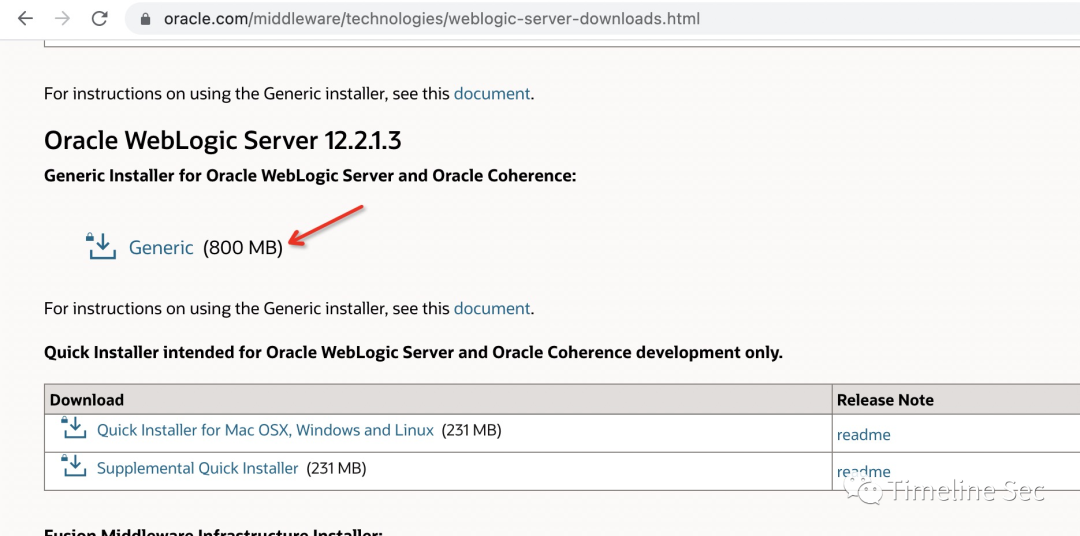Click the Quick Installer intended for development only text
Screen dimensions: 1080x536
point(413,353)
